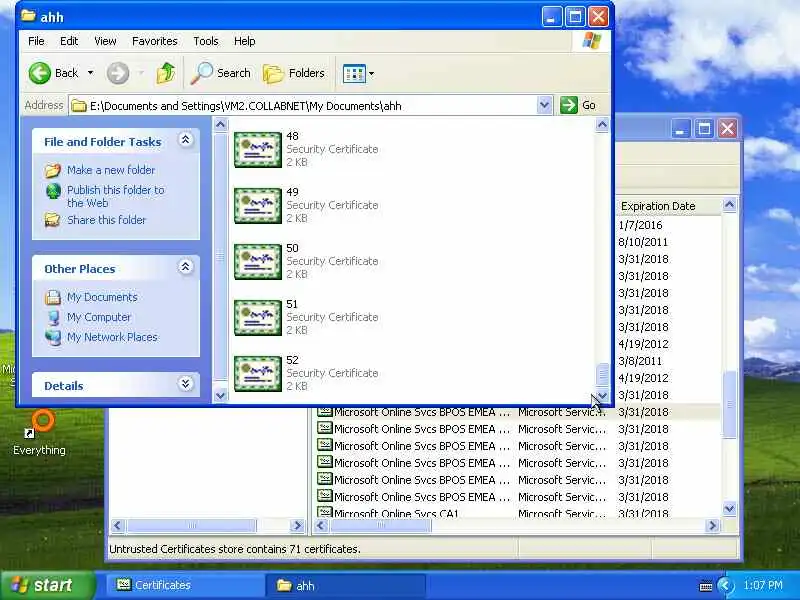Collapse the File and Folder Tasks panel
Image resolution: width=800 pixels, height=600 pixels.
pyautogui.click(x=186, y=140)
